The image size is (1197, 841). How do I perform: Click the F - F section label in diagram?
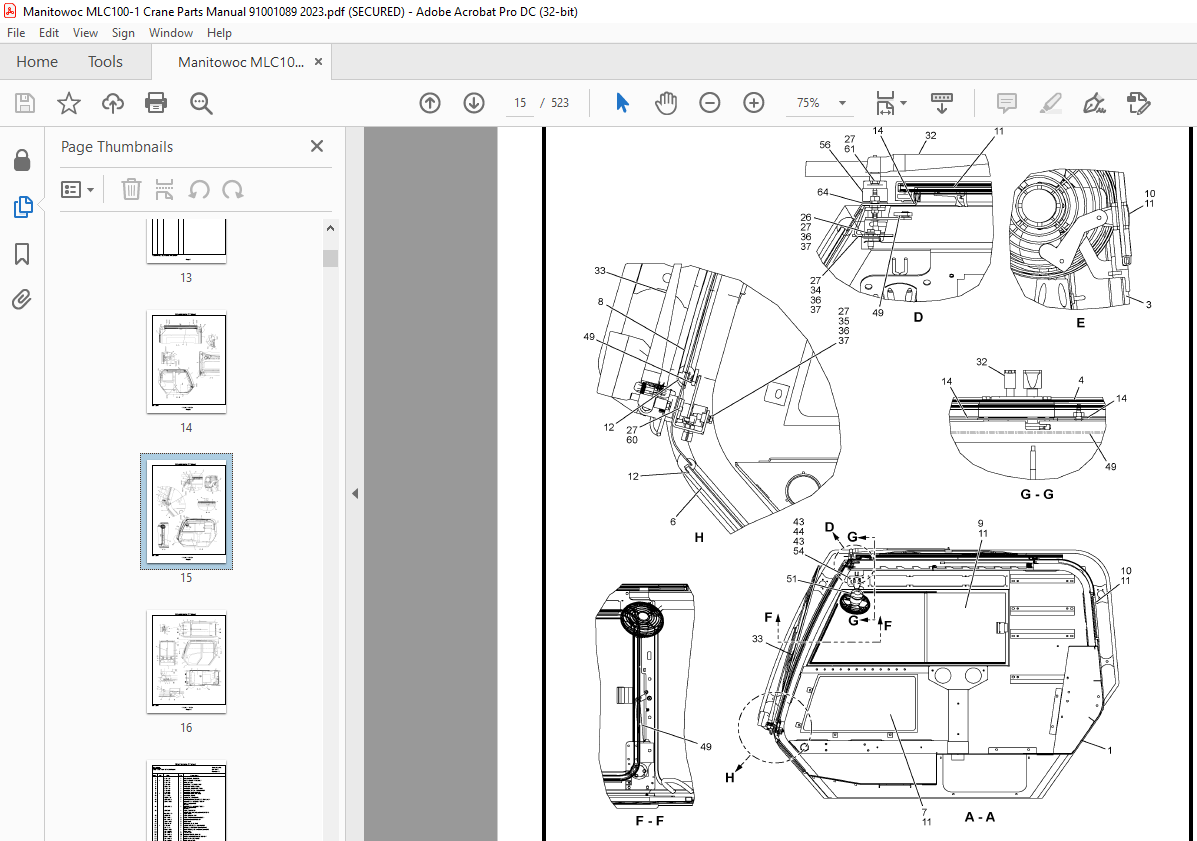pyautogui.click(x=650, y=821)
